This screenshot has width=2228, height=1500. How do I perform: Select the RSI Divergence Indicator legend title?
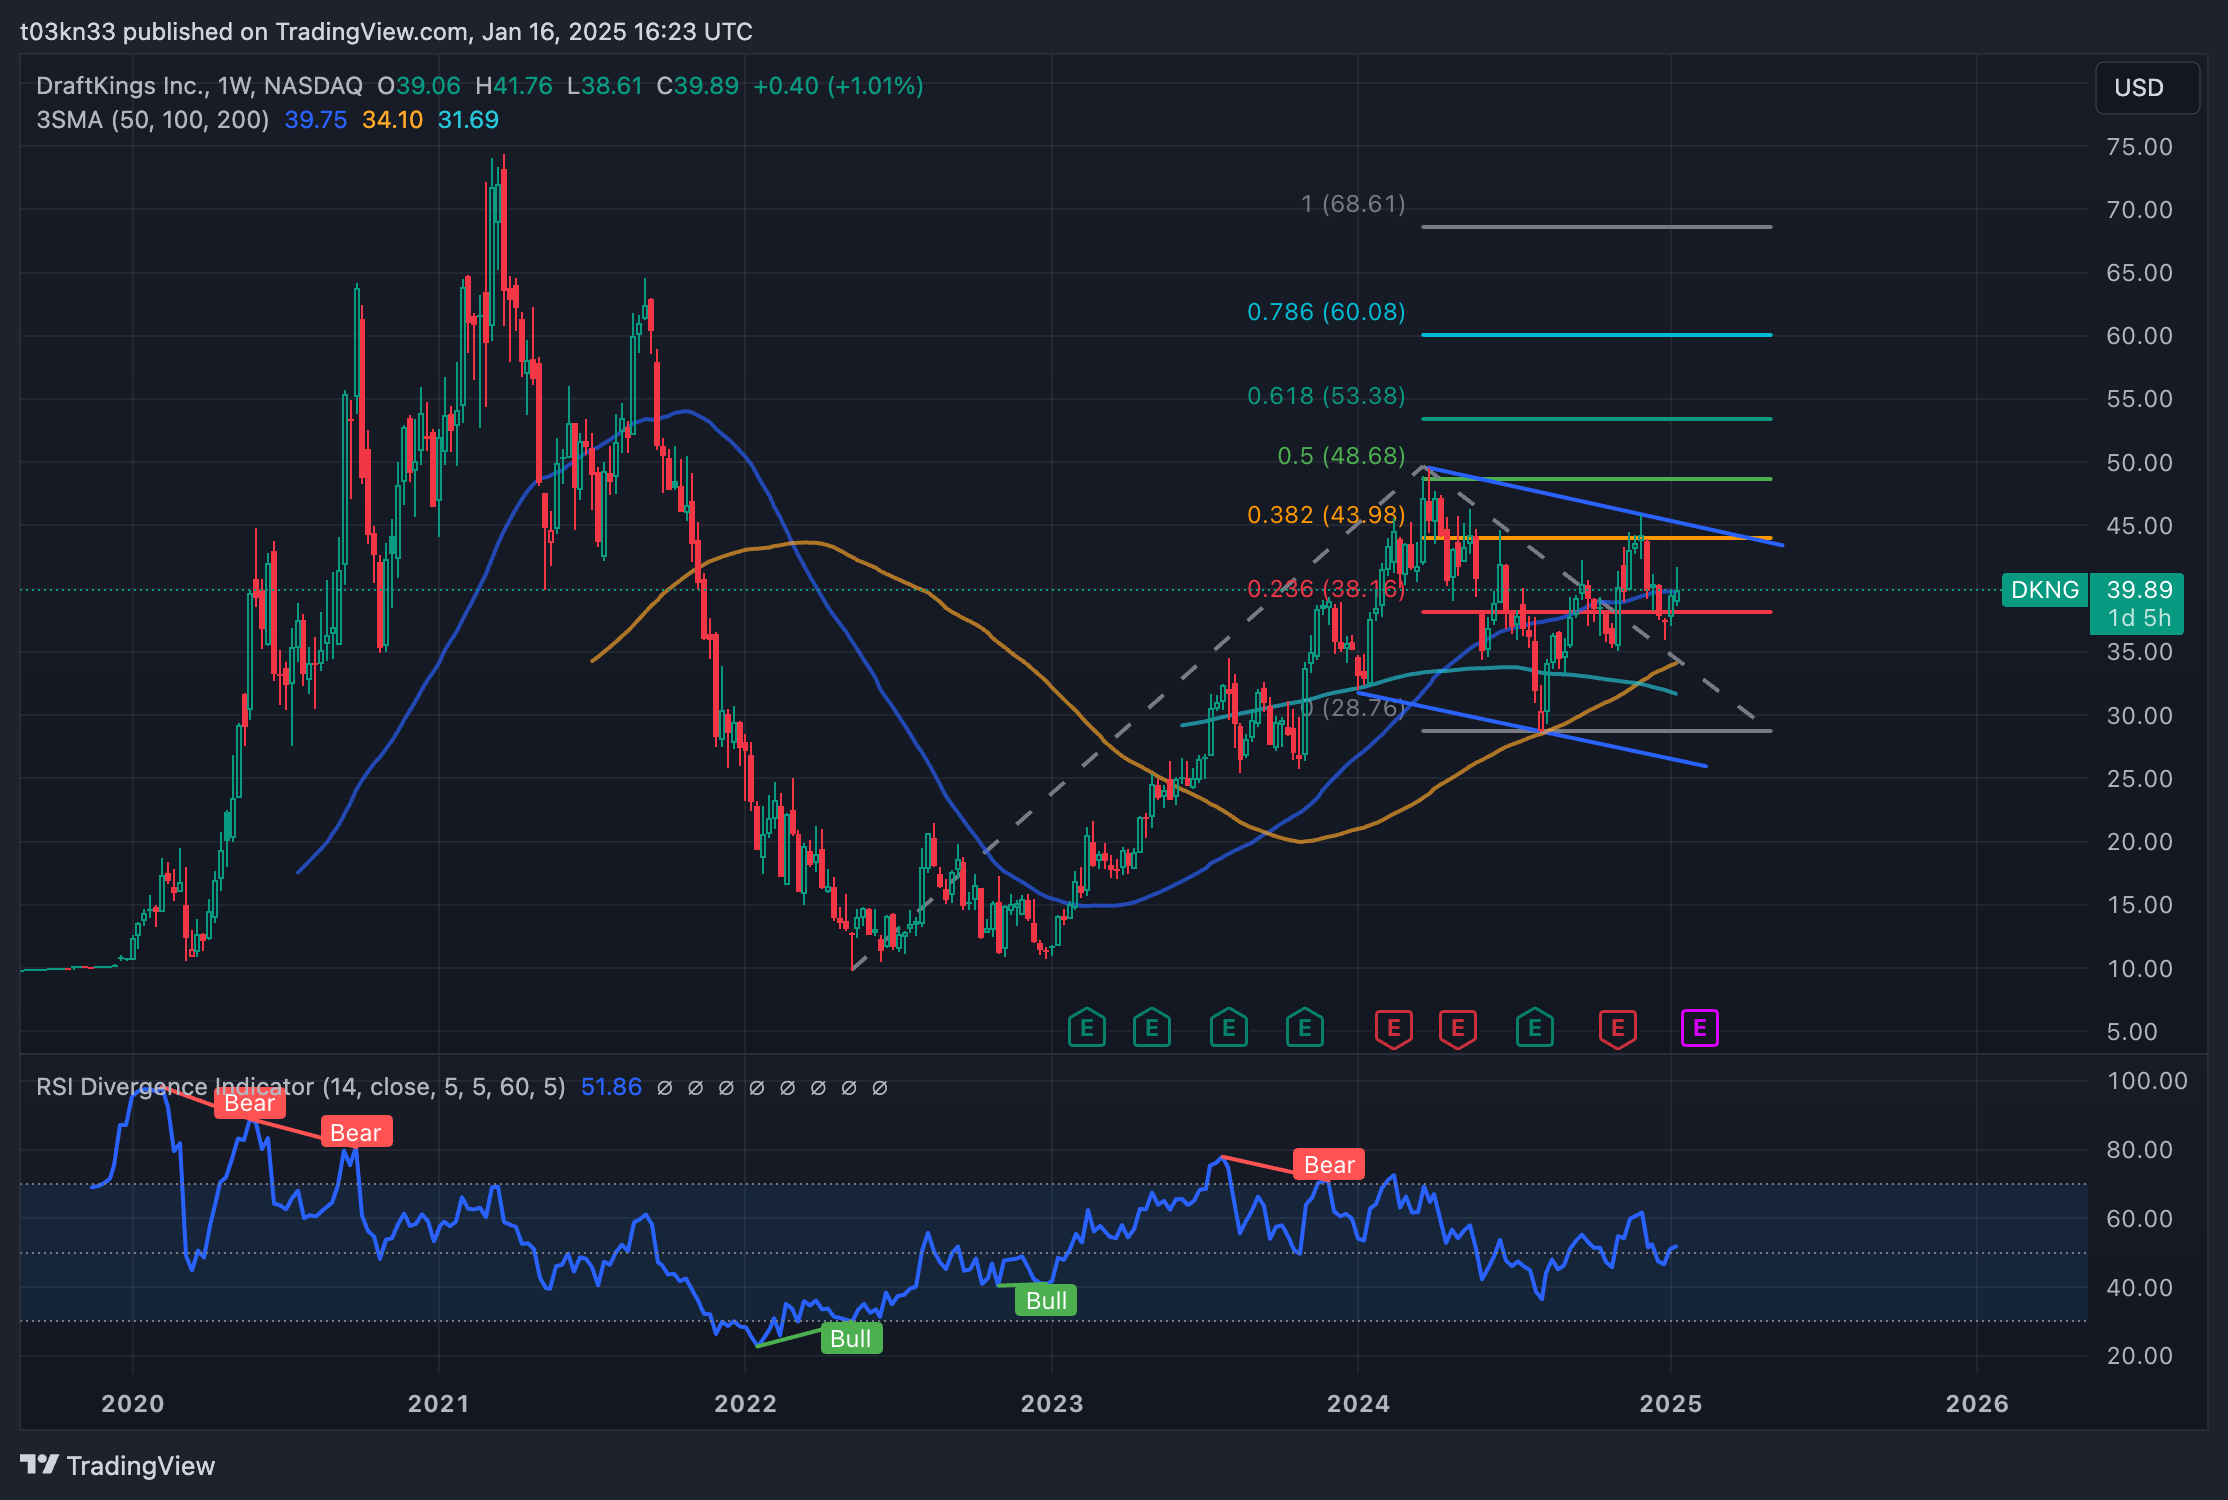coord(300,1087)
